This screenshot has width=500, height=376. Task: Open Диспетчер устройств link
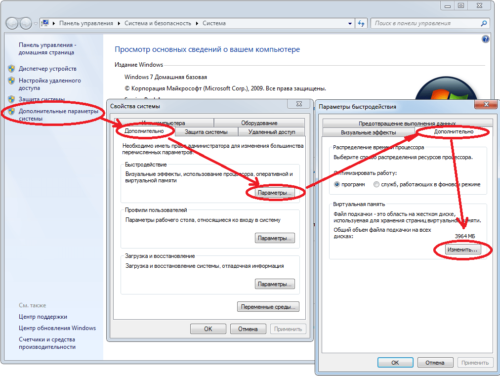pos(47,69)
